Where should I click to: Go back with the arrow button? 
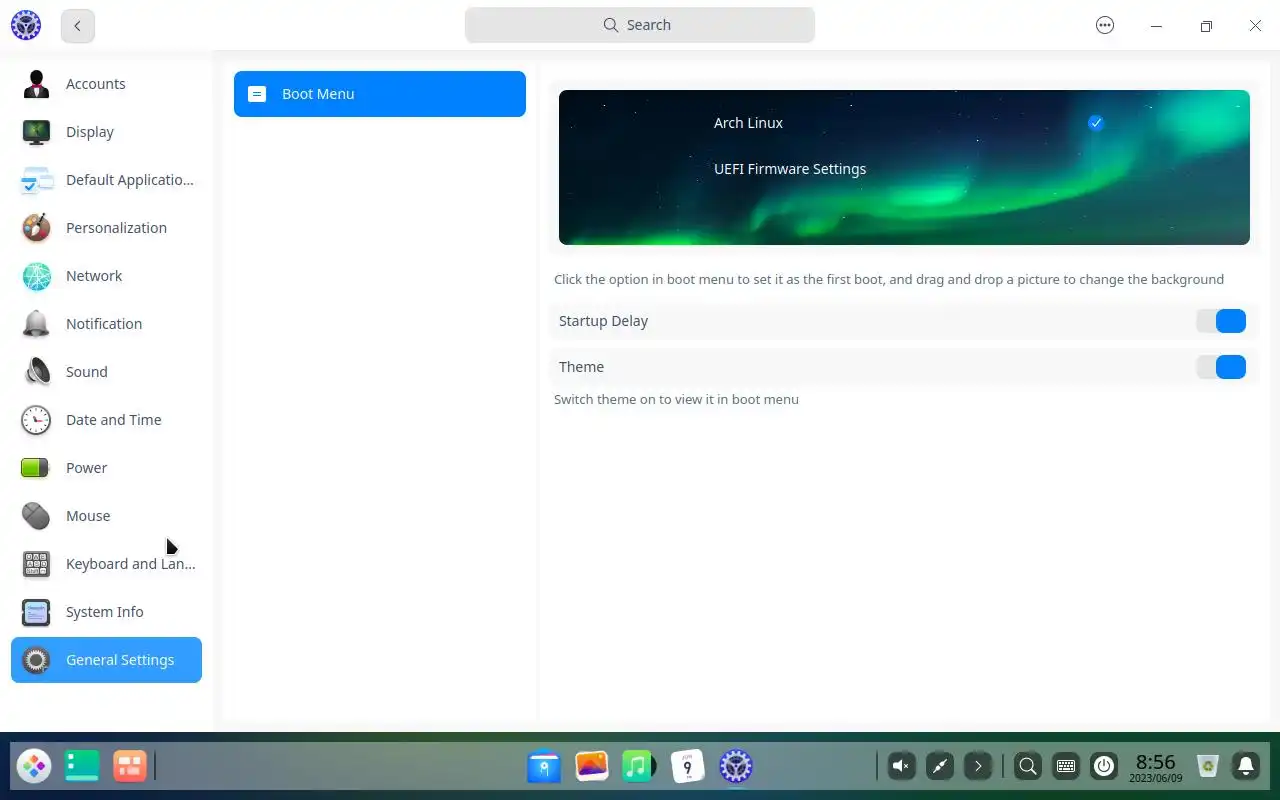point(78,26)
